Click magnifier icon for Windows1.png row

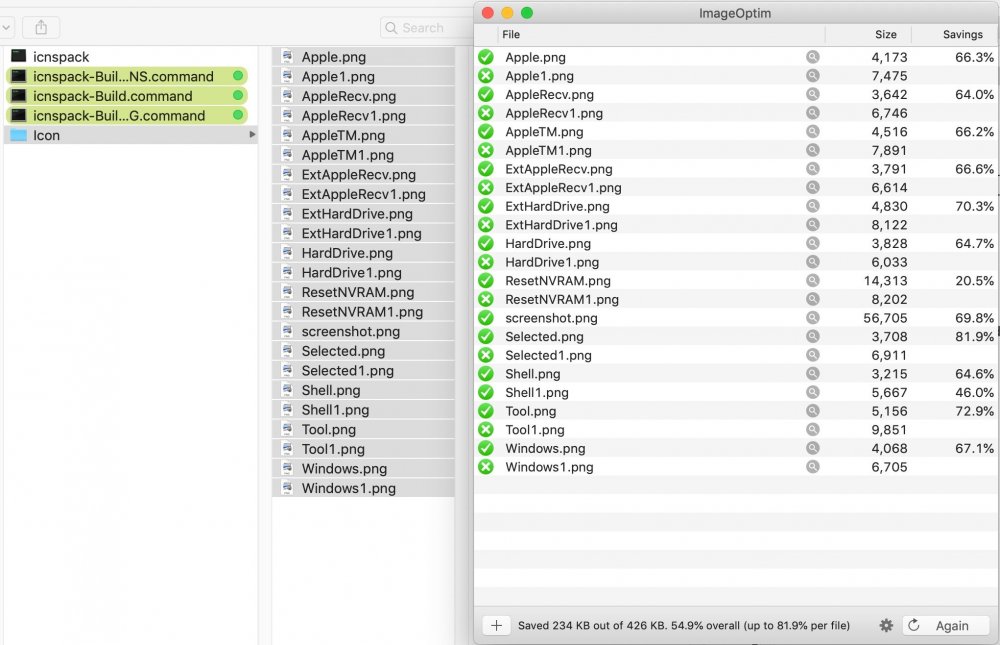click(812, 466)
